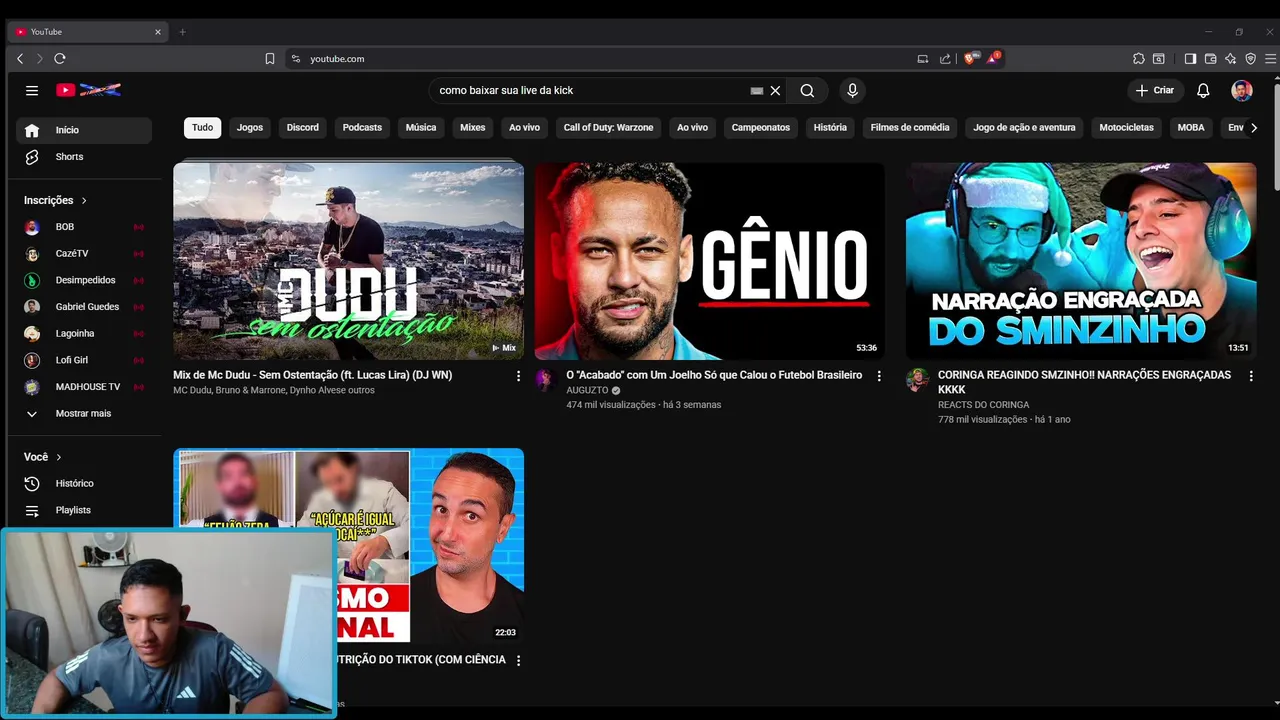Image resolution: width=1280 pixels, height=720 pixels.
Task: Open a new browser tab
Action: click(182, 32)
